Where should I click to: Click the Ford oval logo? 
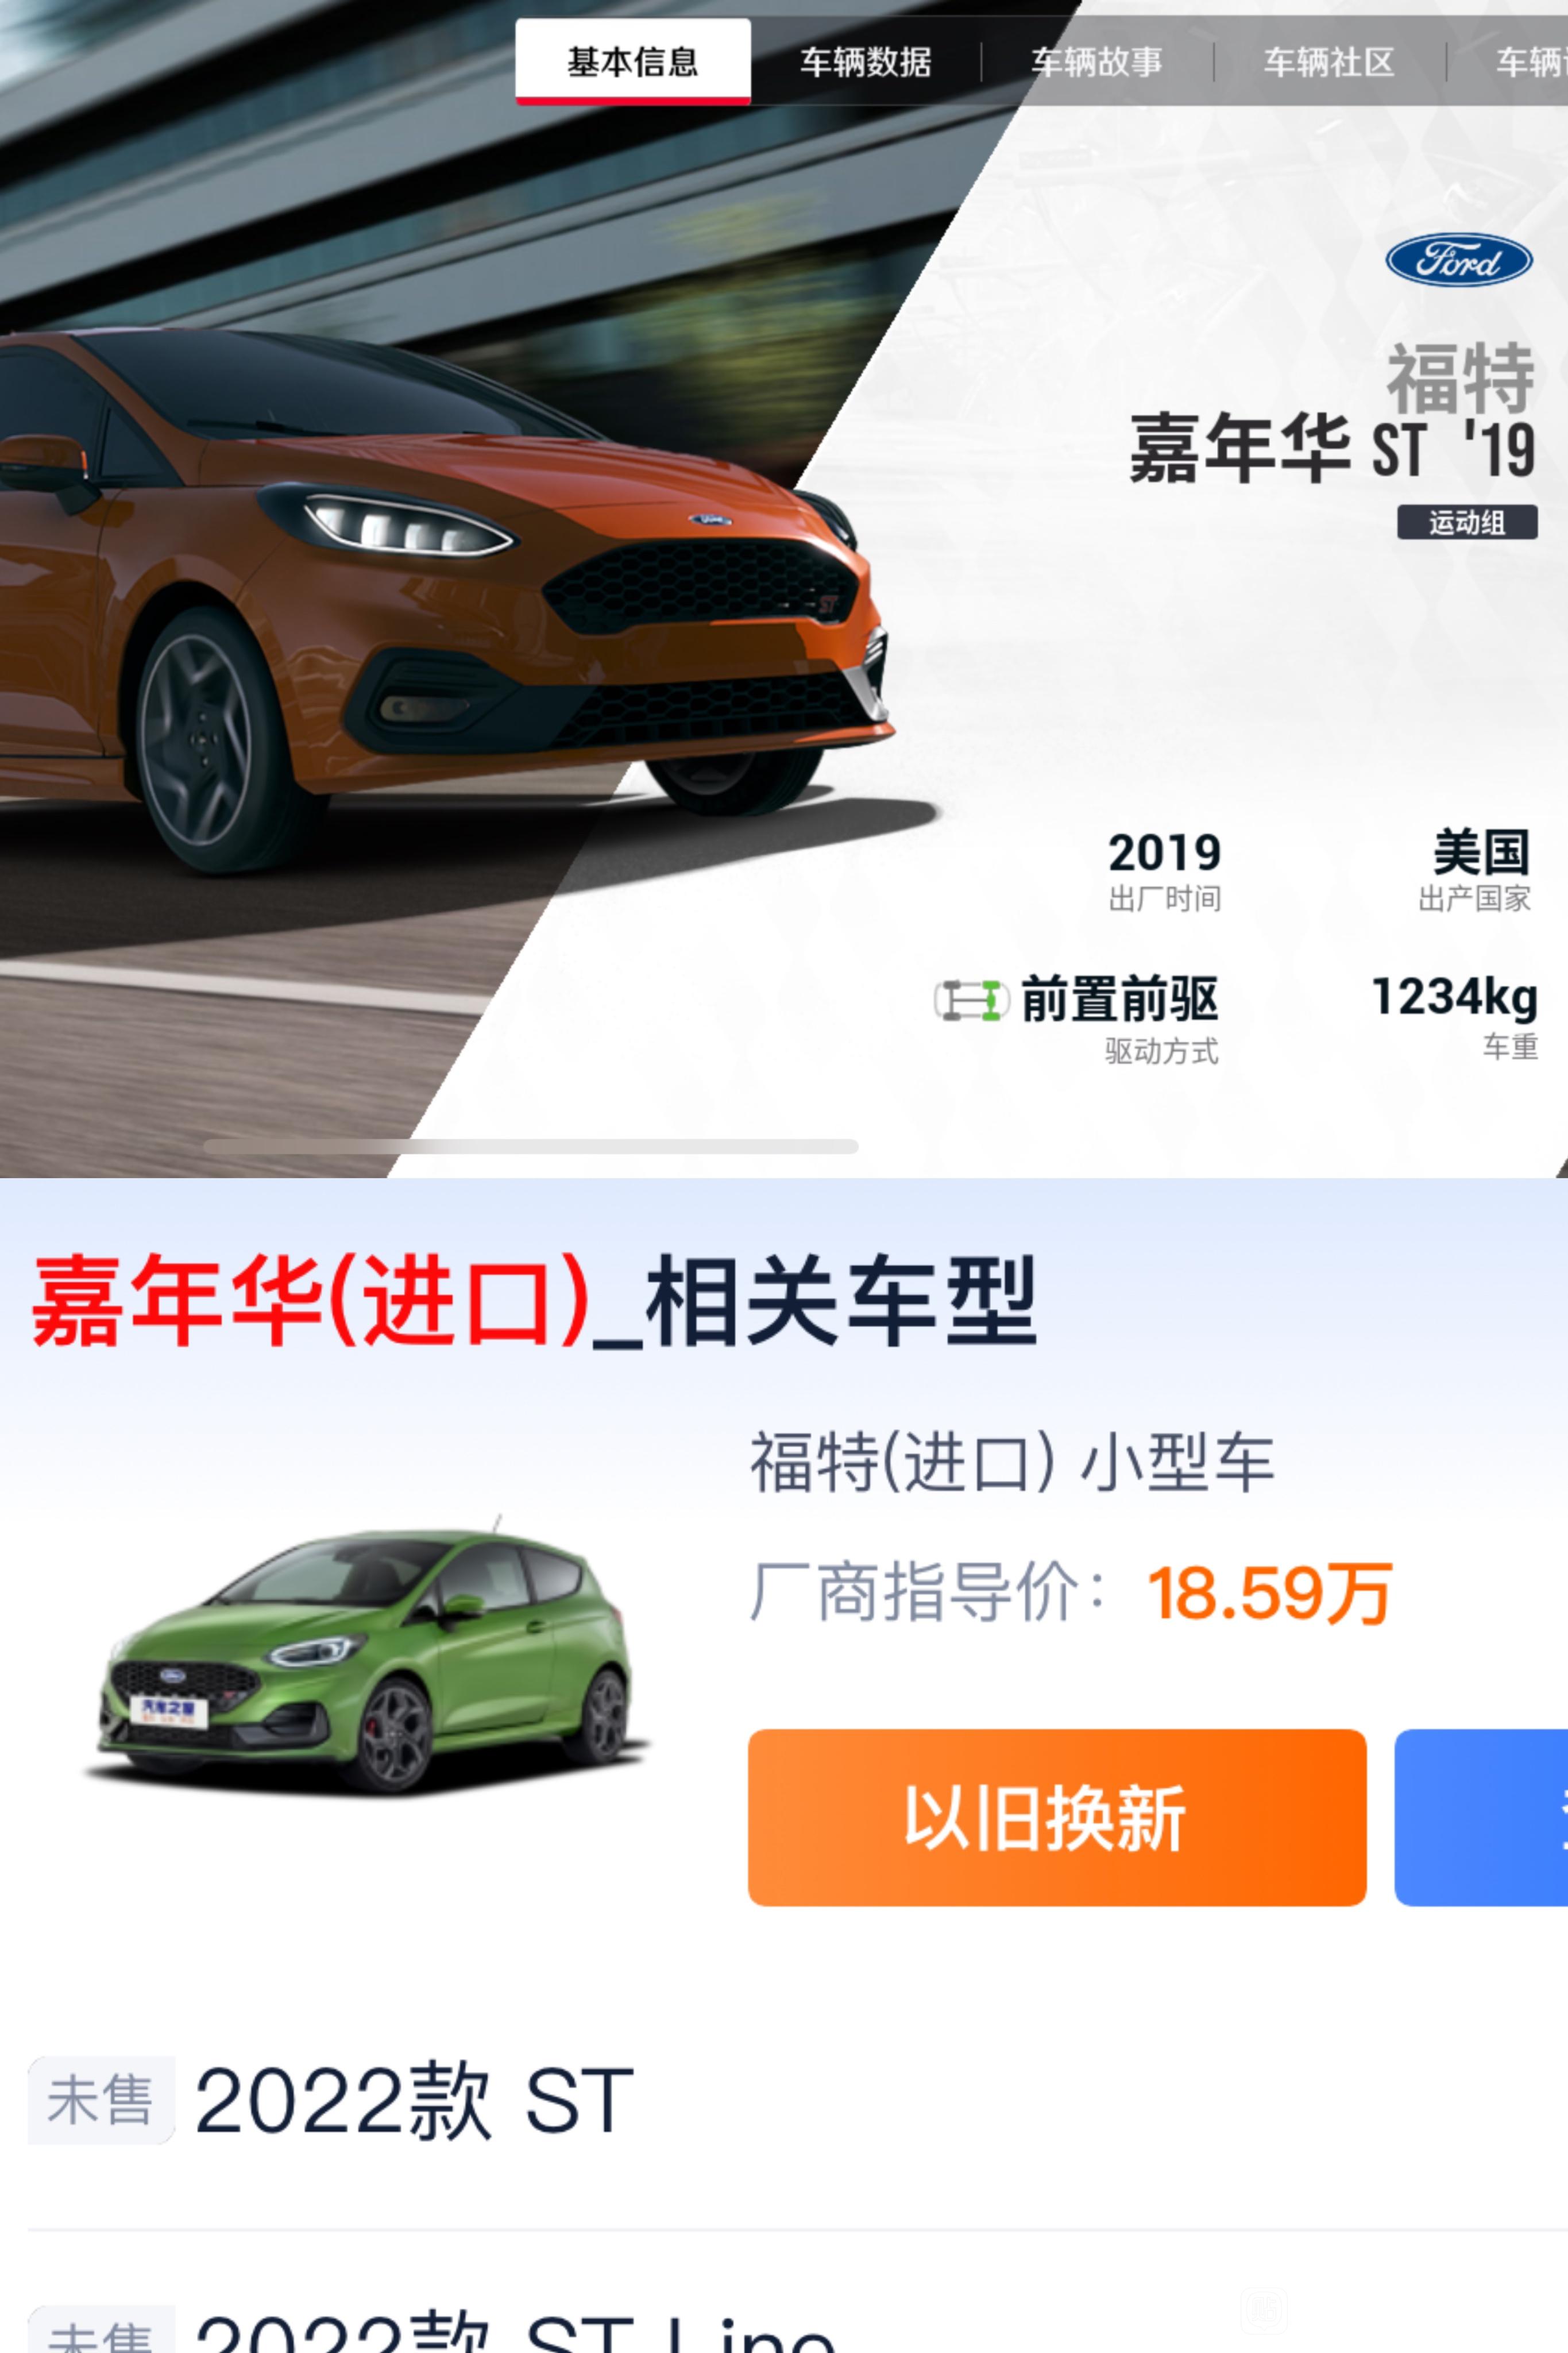(1458, 260)
